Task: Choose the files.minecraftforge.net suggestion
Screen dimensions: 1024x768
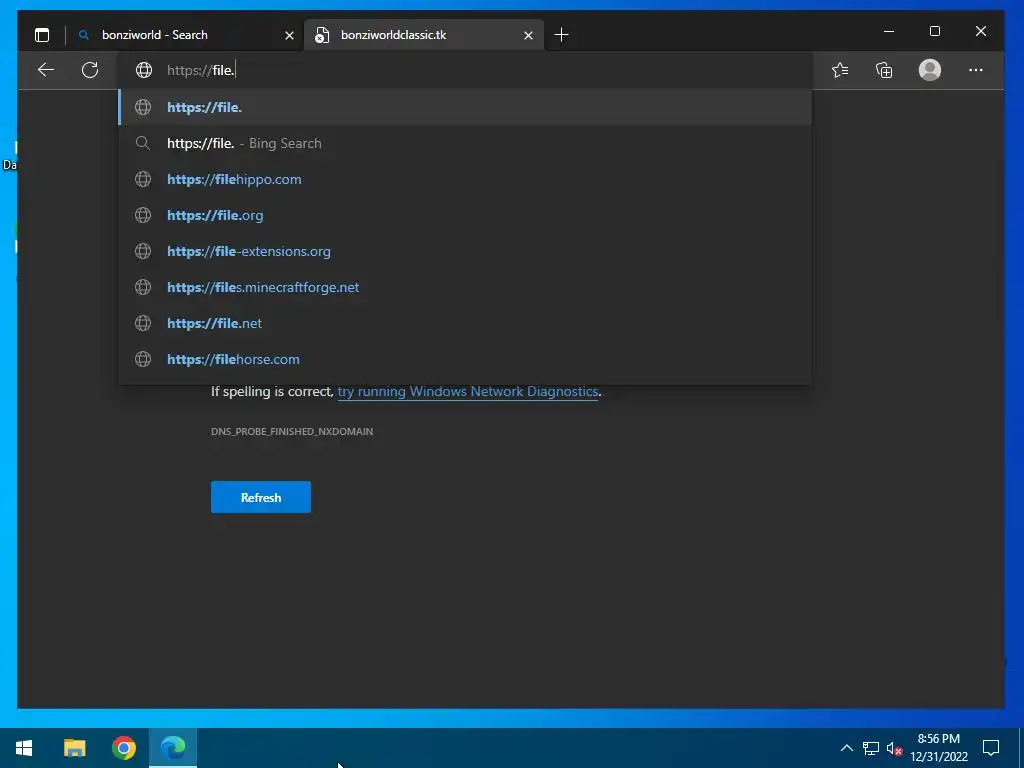Action: (465, 287)
